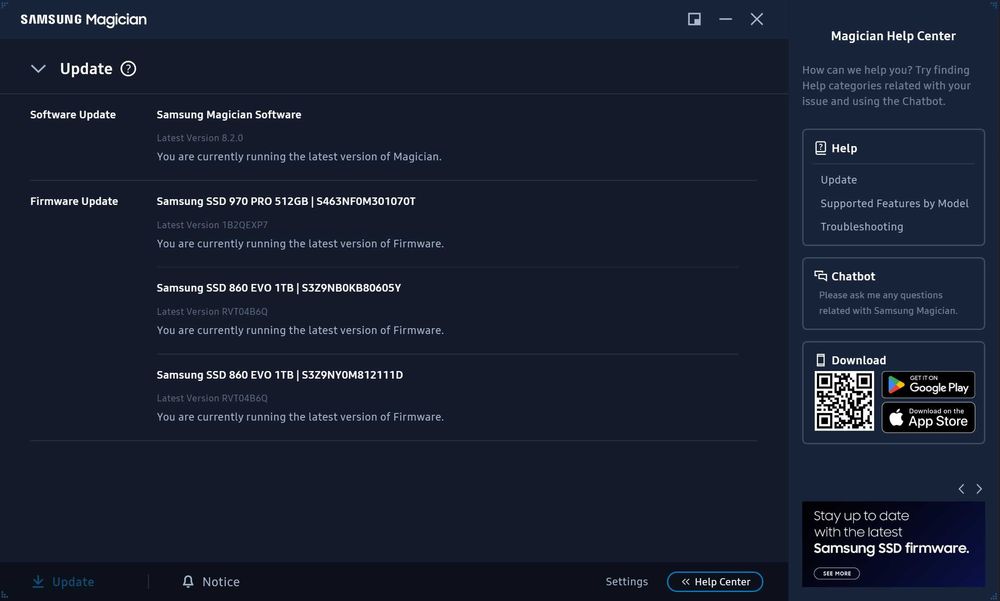Select Samsung SSD 860 EVO S3Z9NY0M812111D entry
The width and height of the screenshot is (1000, 601).
280,375
